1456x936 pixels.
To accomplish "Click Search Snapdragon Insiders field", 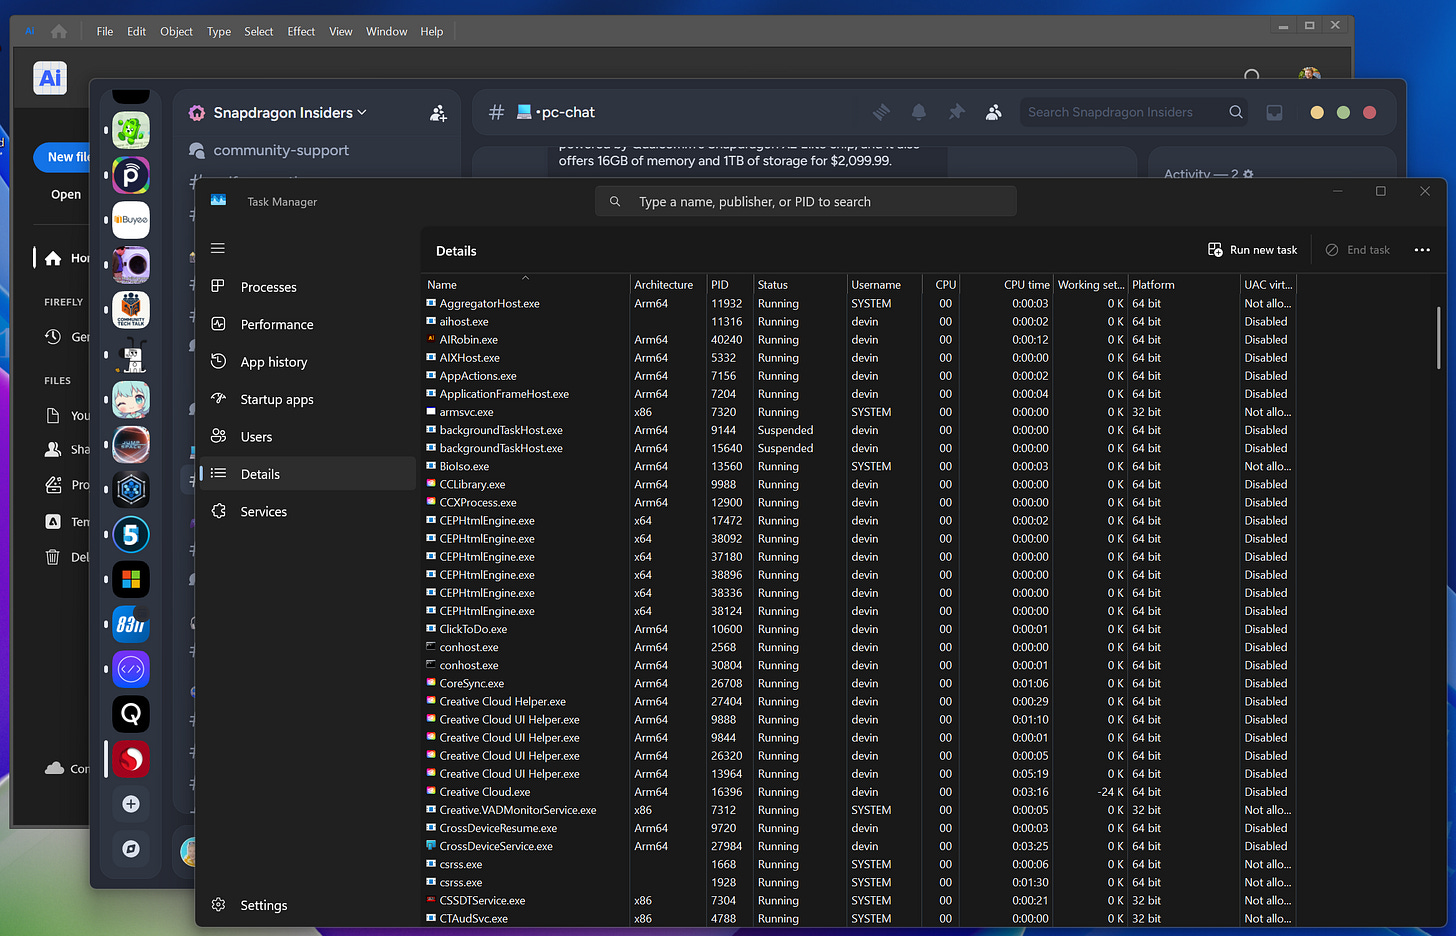I will click(x=1134, y=112).
